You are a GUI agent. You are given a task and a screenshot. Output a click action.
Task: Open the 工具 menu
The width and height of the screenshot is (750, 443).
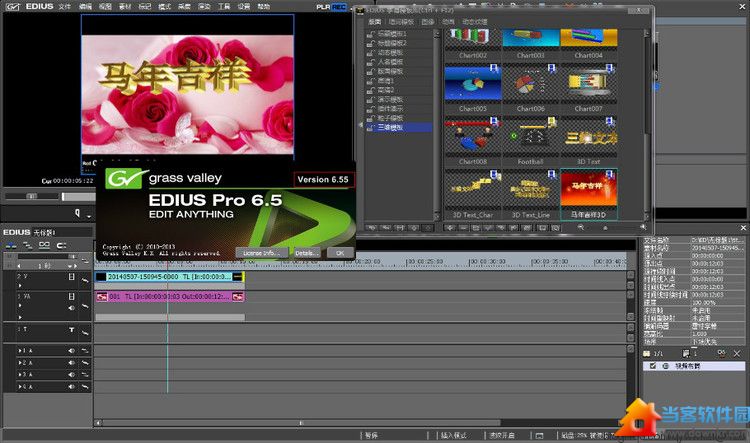click(x=224, y=7)
